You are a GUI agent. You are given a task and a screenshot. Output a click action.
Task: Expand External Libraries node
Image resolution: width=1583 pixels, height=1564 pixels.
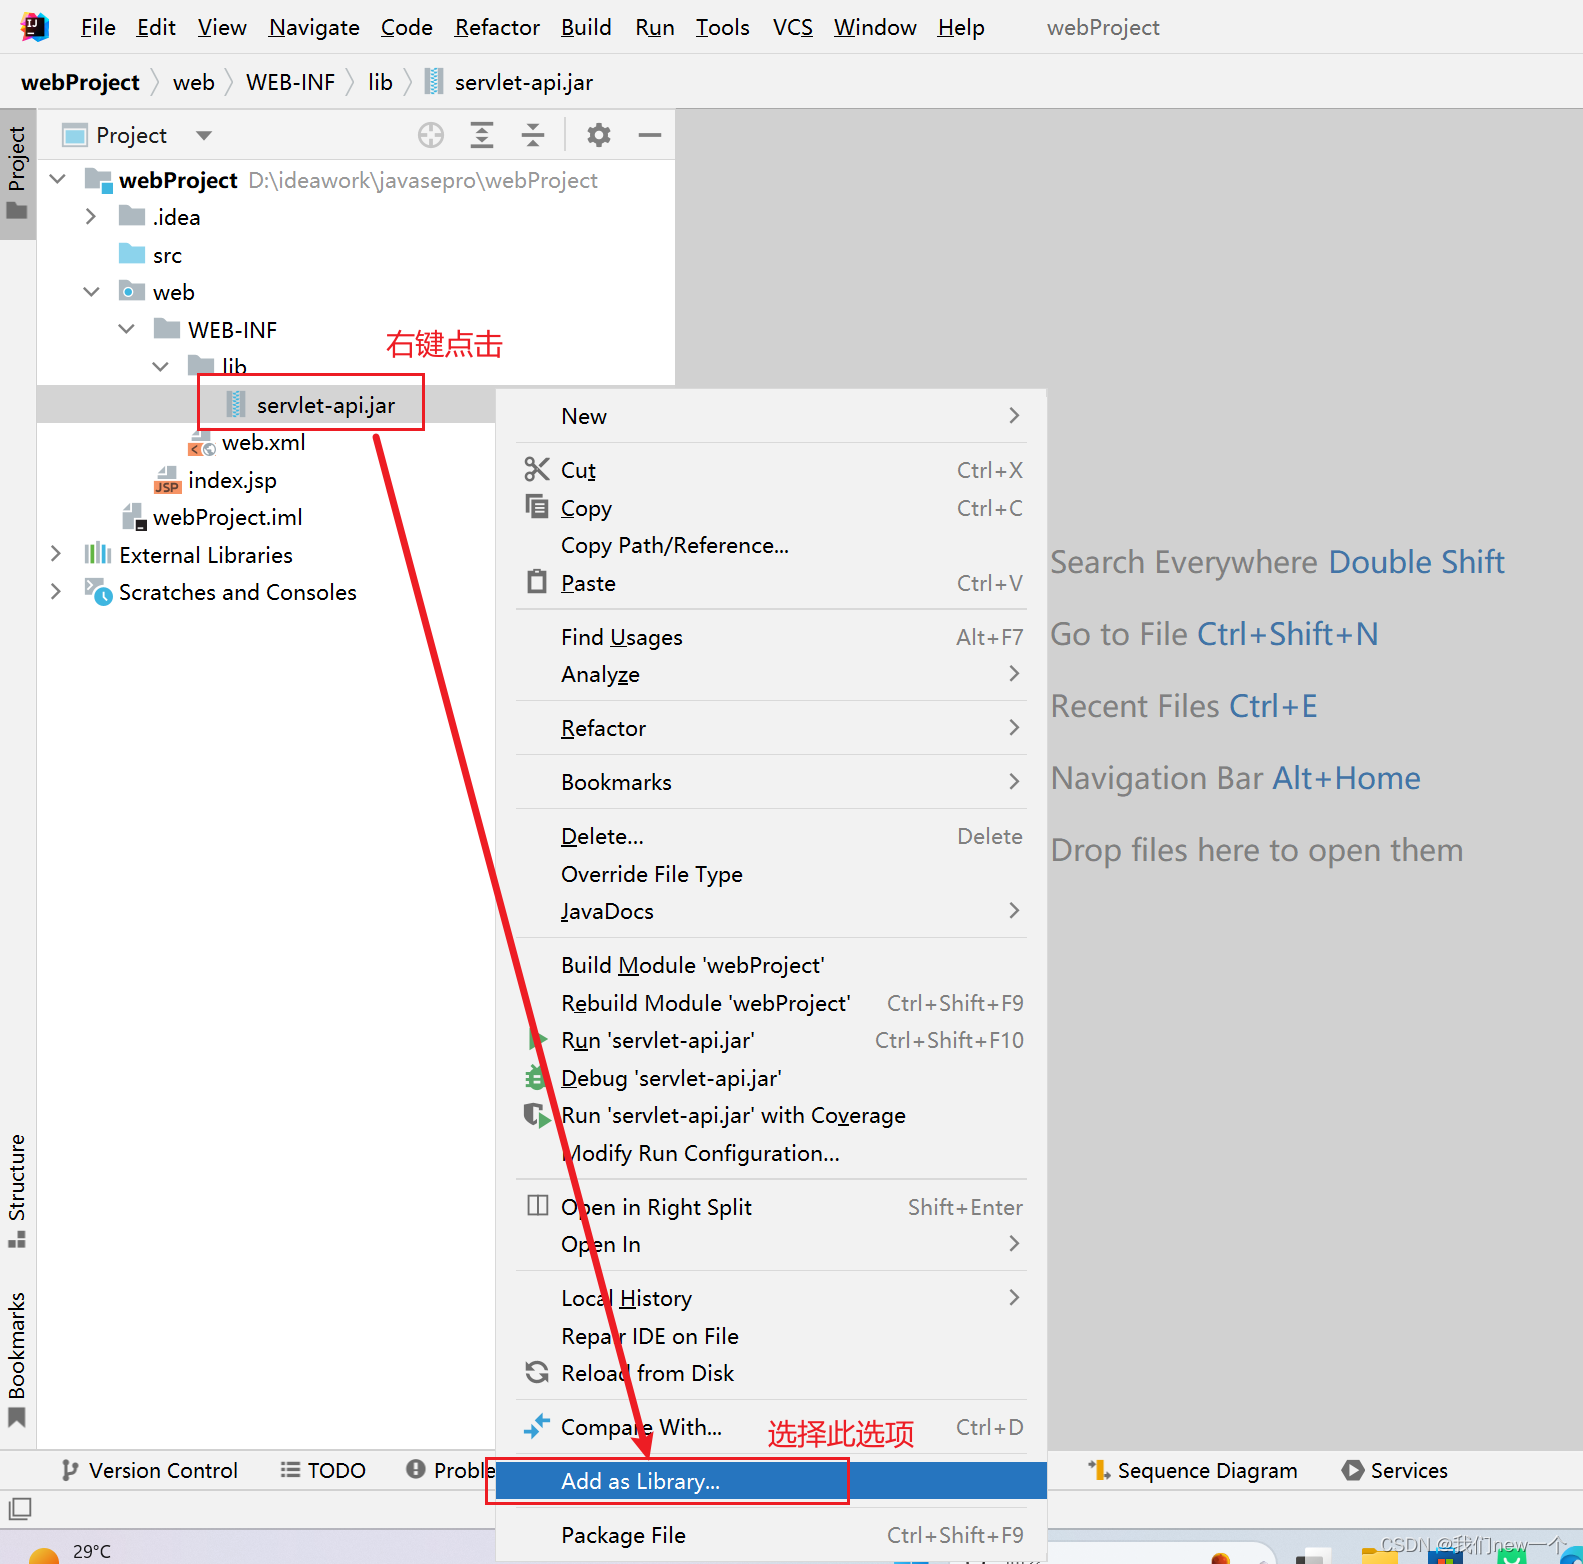pos(56,554)
